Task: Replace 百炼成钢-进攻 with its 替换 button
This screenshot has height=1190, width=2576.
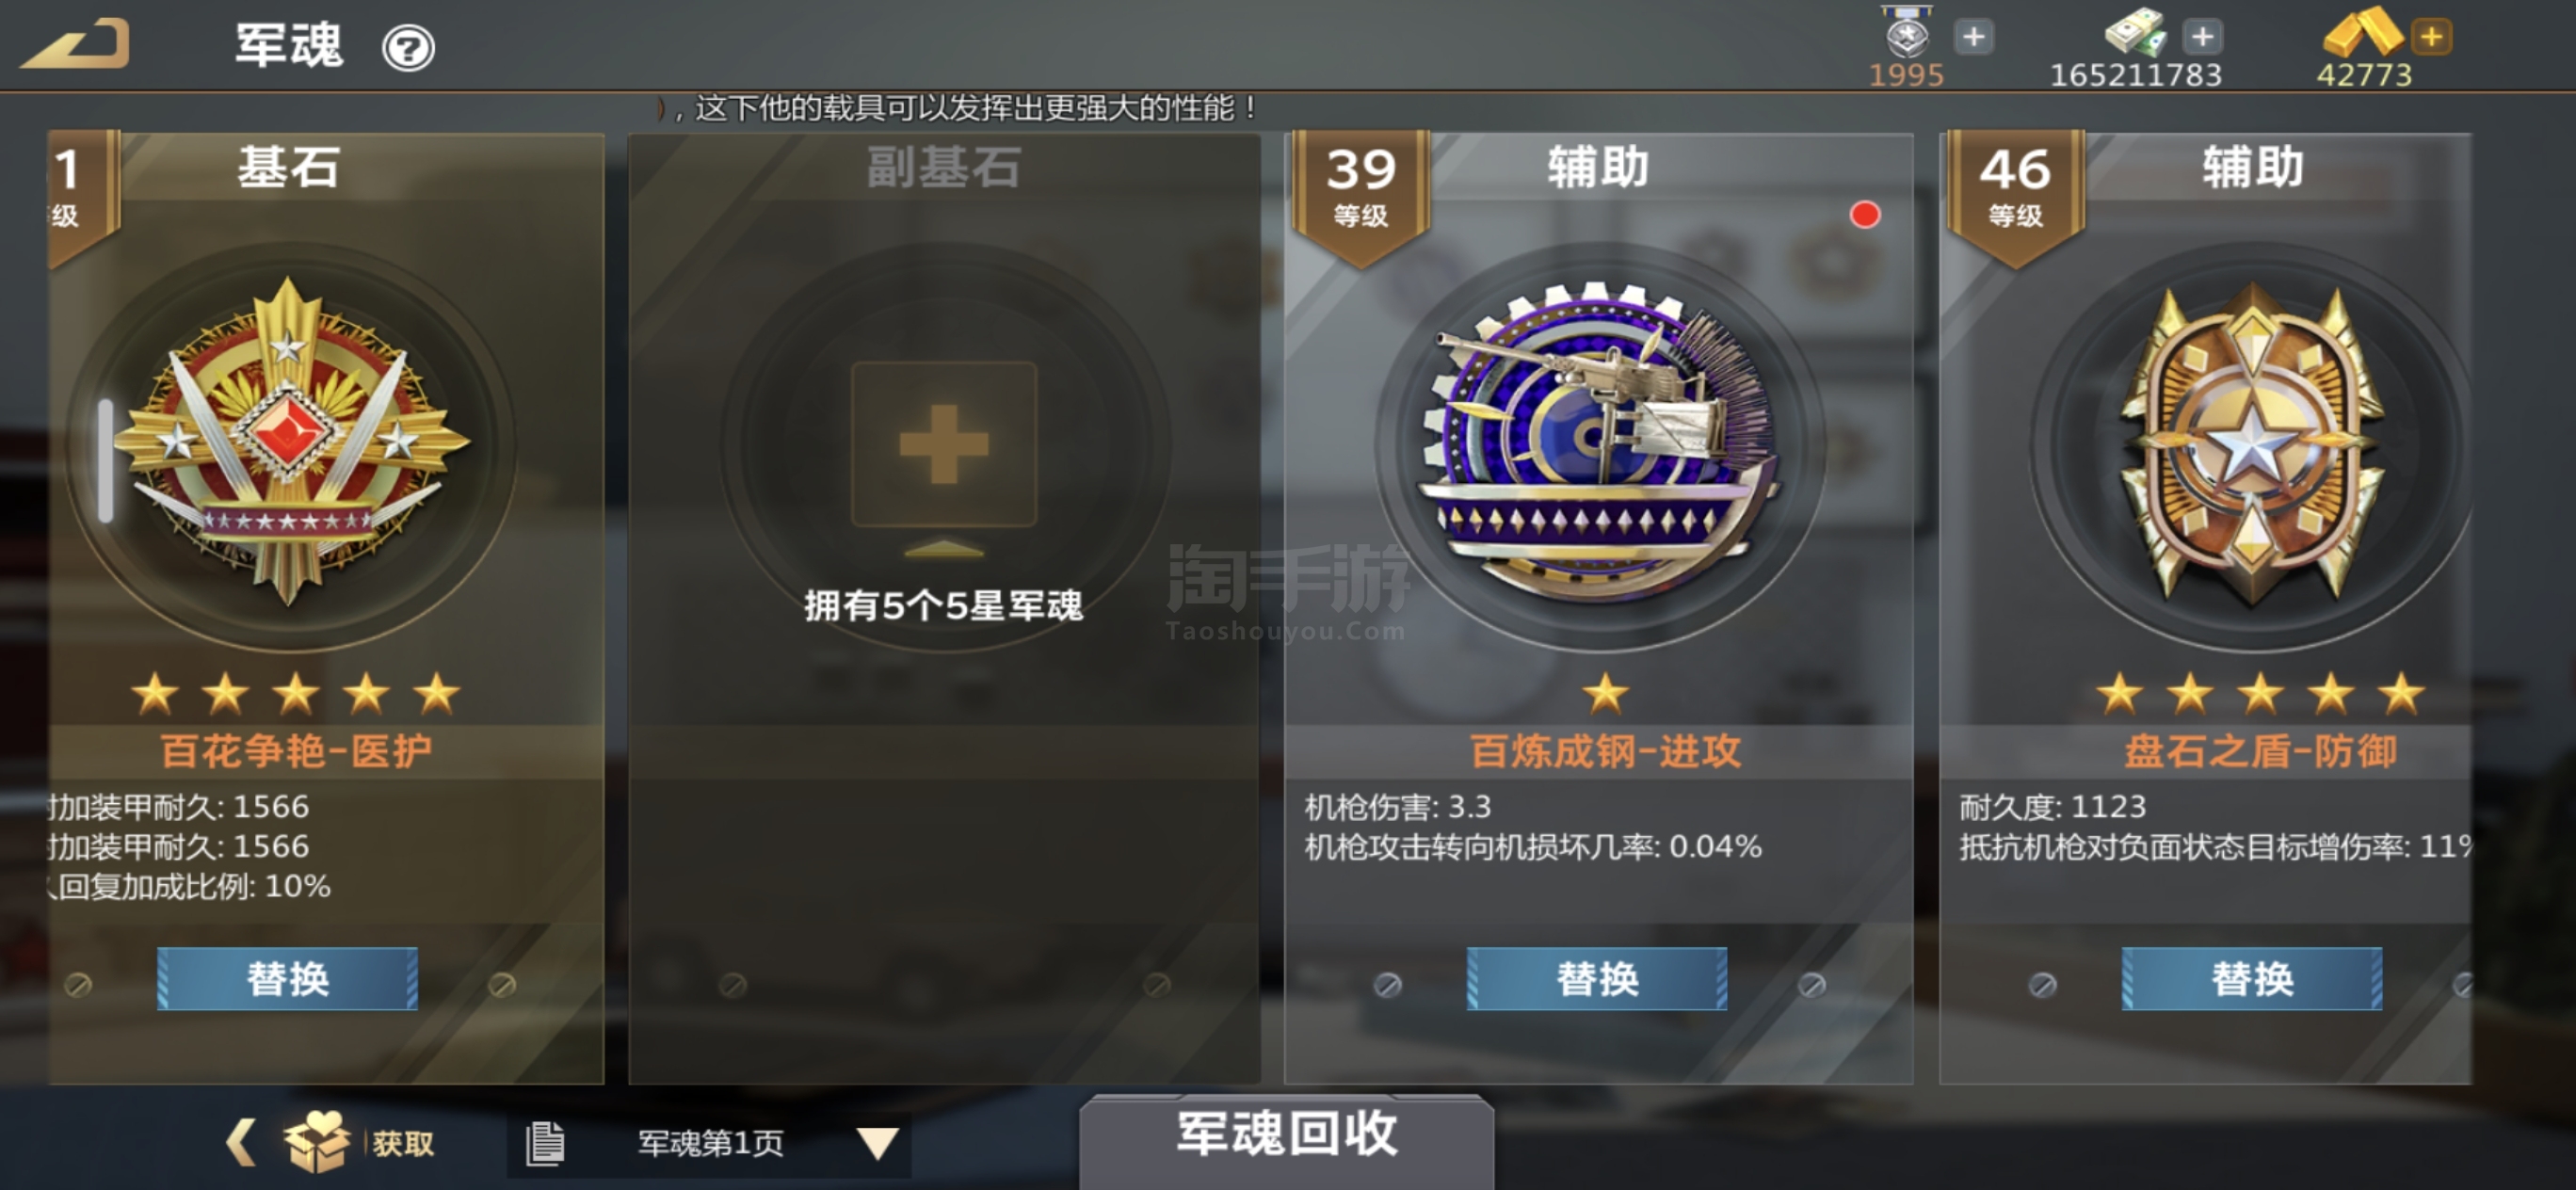Action: click(x=1597, y=978)
